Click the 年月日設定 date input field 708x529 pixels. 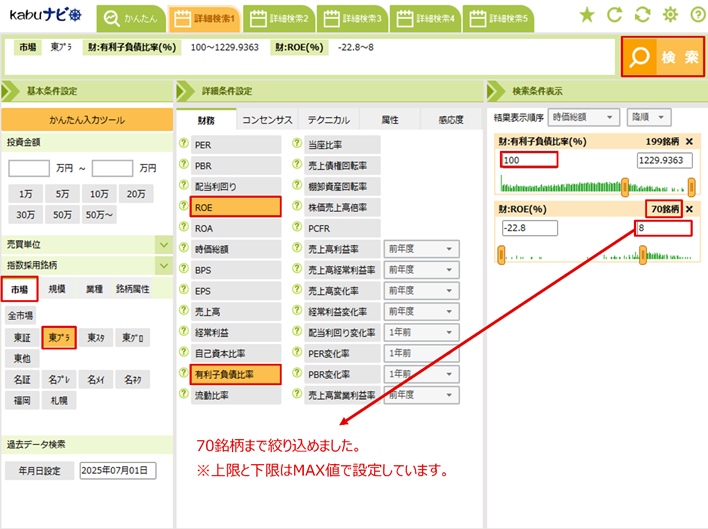[117, 470]
